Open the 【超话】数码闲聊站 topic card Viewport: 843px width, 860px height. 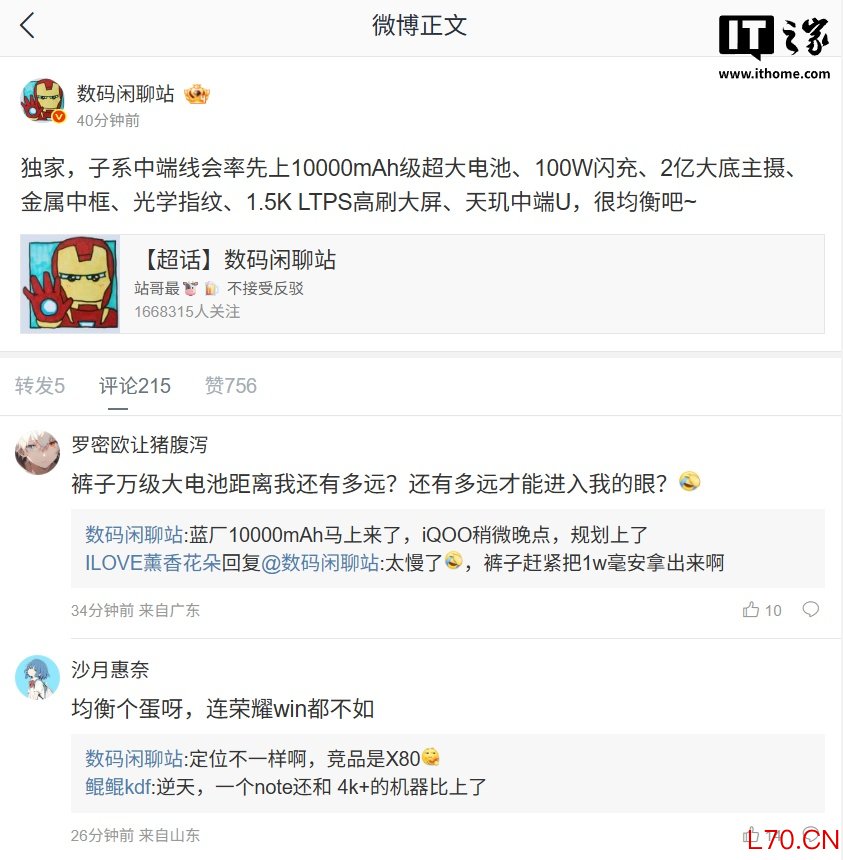pos(422,284)
